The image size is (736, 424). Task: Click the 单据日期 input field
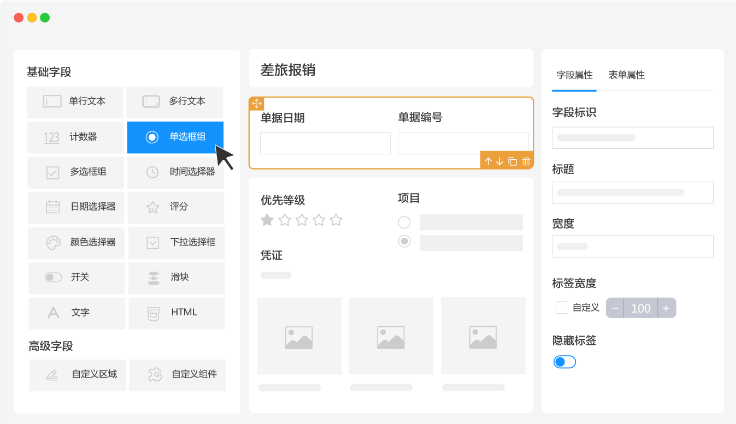point(325,144)
